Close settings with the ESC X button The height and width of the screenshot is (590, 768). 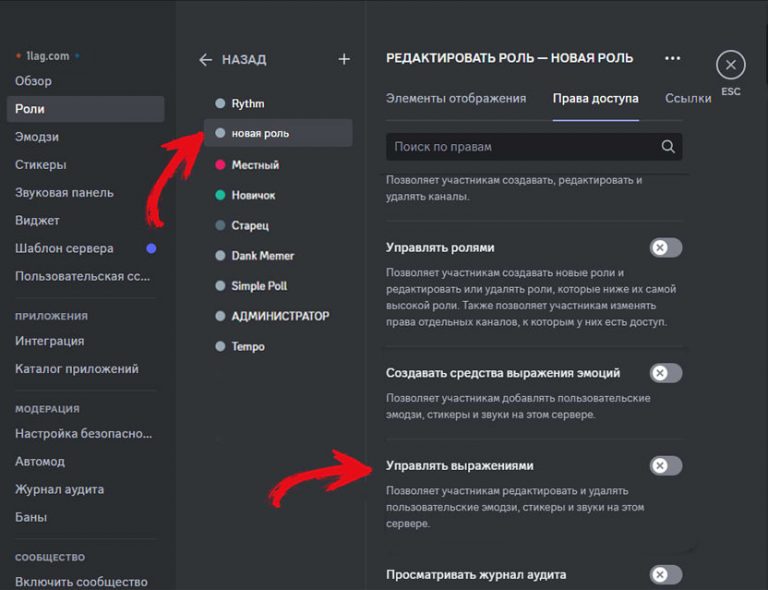click(x=731, y=66)
